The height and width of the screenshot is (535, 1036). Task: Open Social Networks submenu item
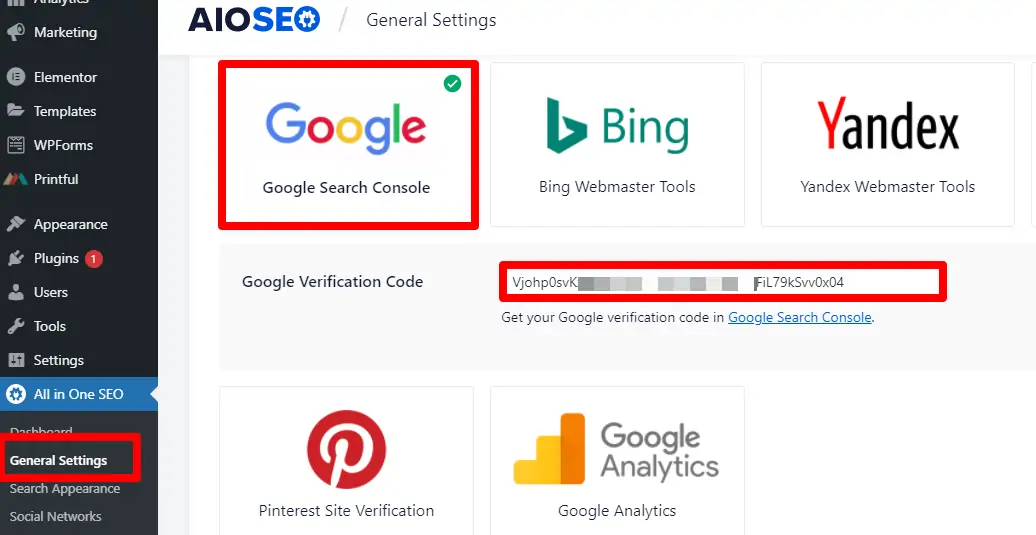[55, 516]
